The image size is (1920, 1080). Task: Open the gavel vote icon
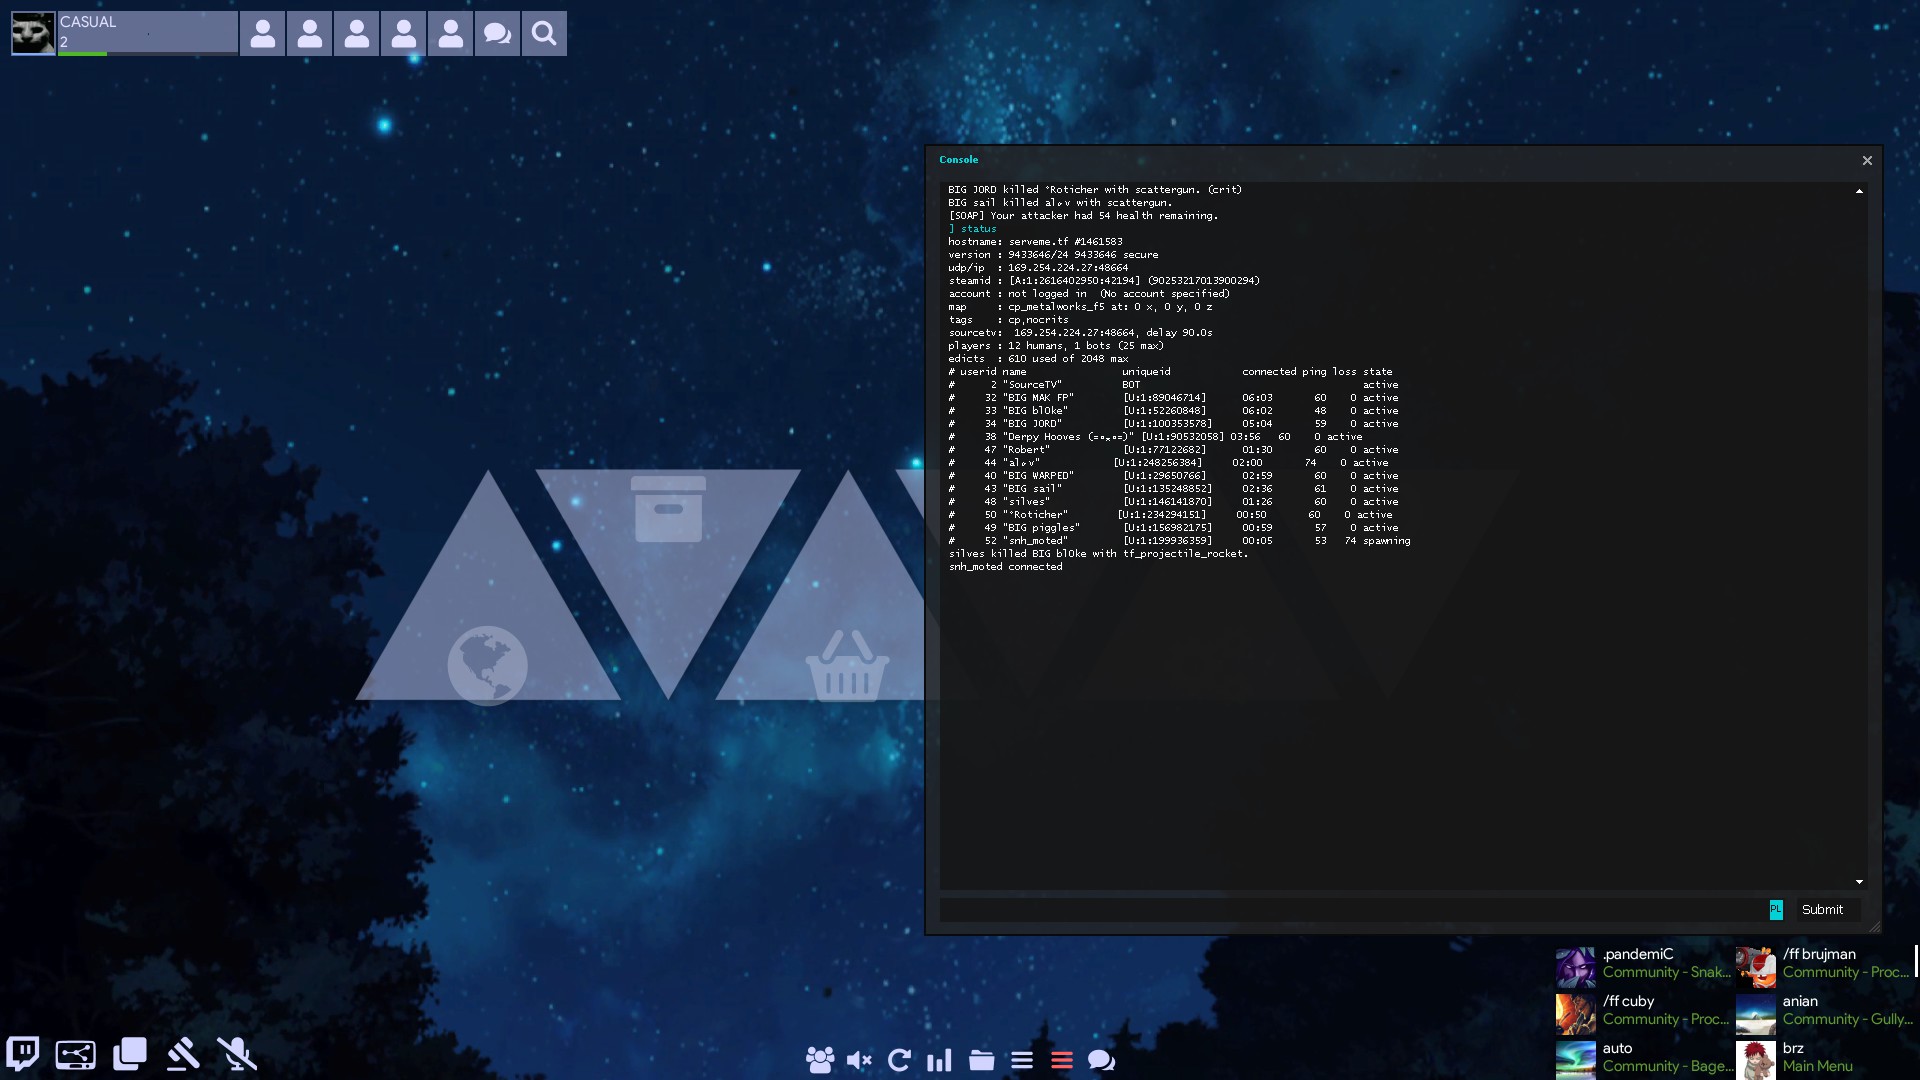coord(183,1054)
